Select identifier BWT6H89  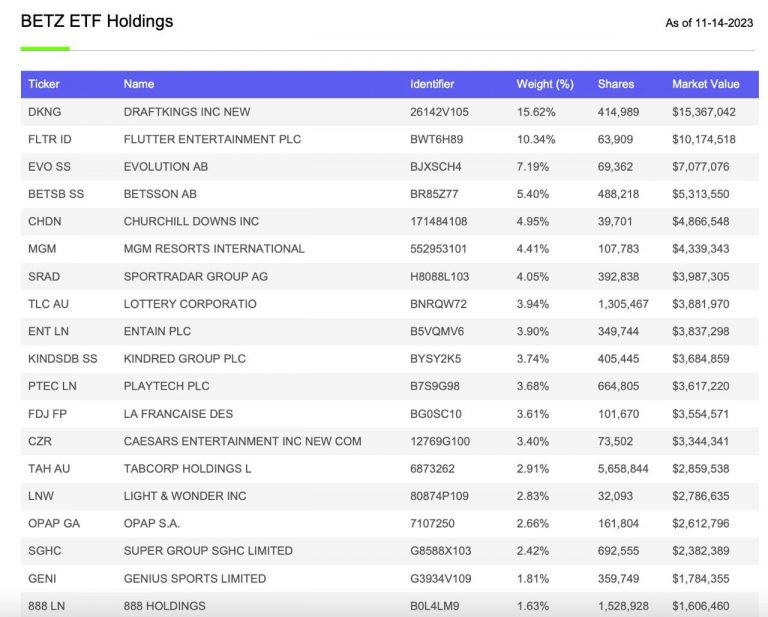point(436,140)
